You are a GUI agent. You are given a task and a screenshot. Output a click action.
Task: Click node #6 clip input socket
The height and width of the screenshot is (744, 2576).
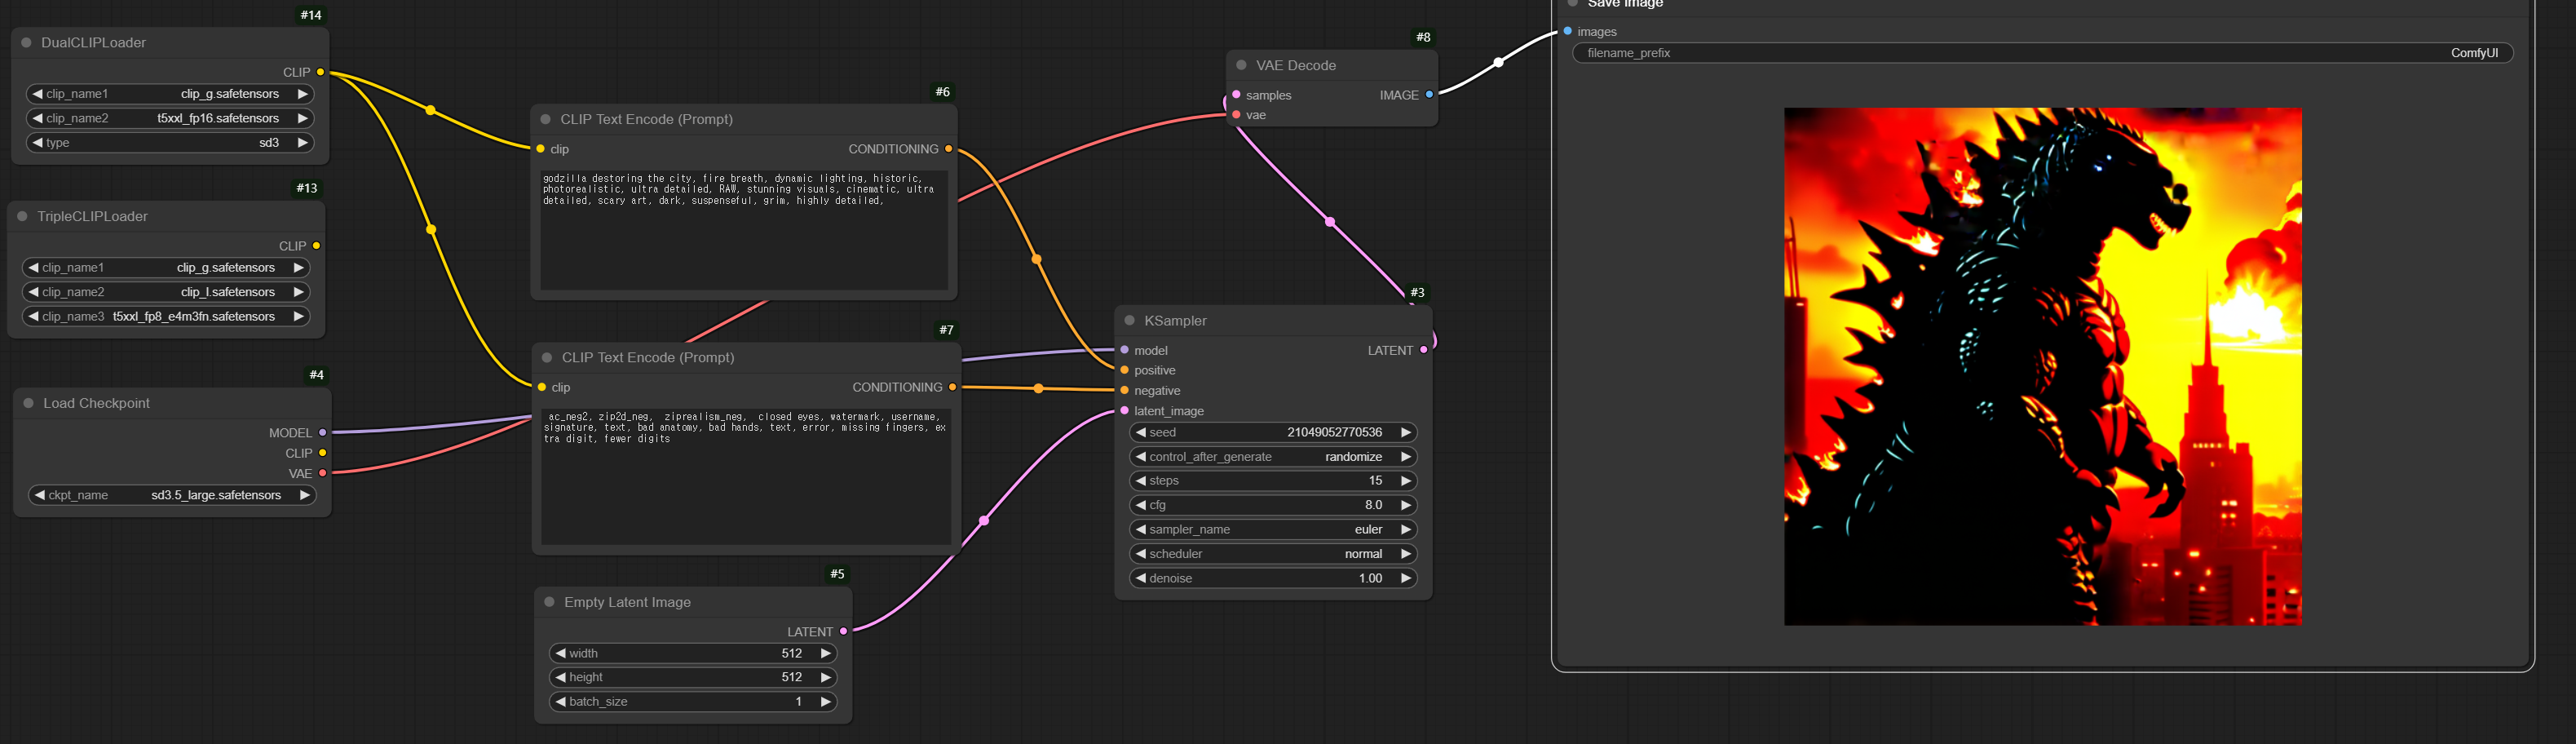click(x=541, y=149)
